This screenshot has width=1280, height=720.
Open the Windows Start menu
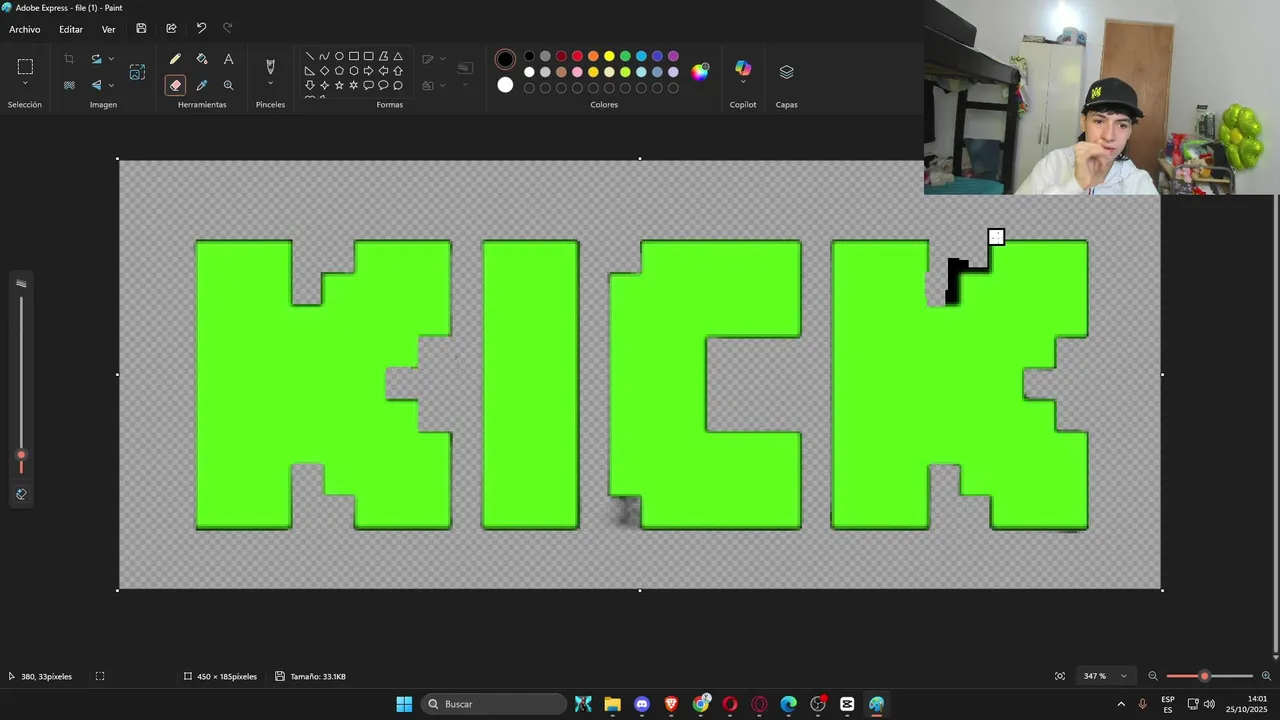(404, 704)
